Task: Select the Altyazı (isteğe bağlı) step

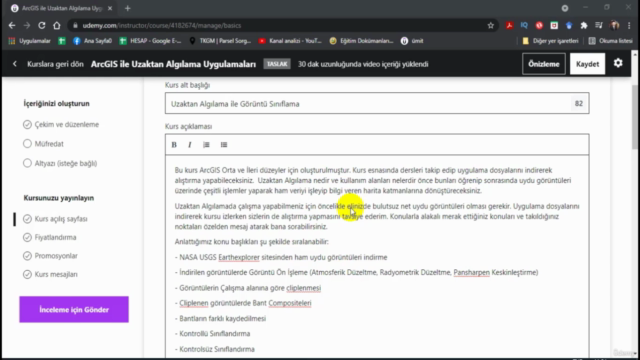Action: (60, 163)
